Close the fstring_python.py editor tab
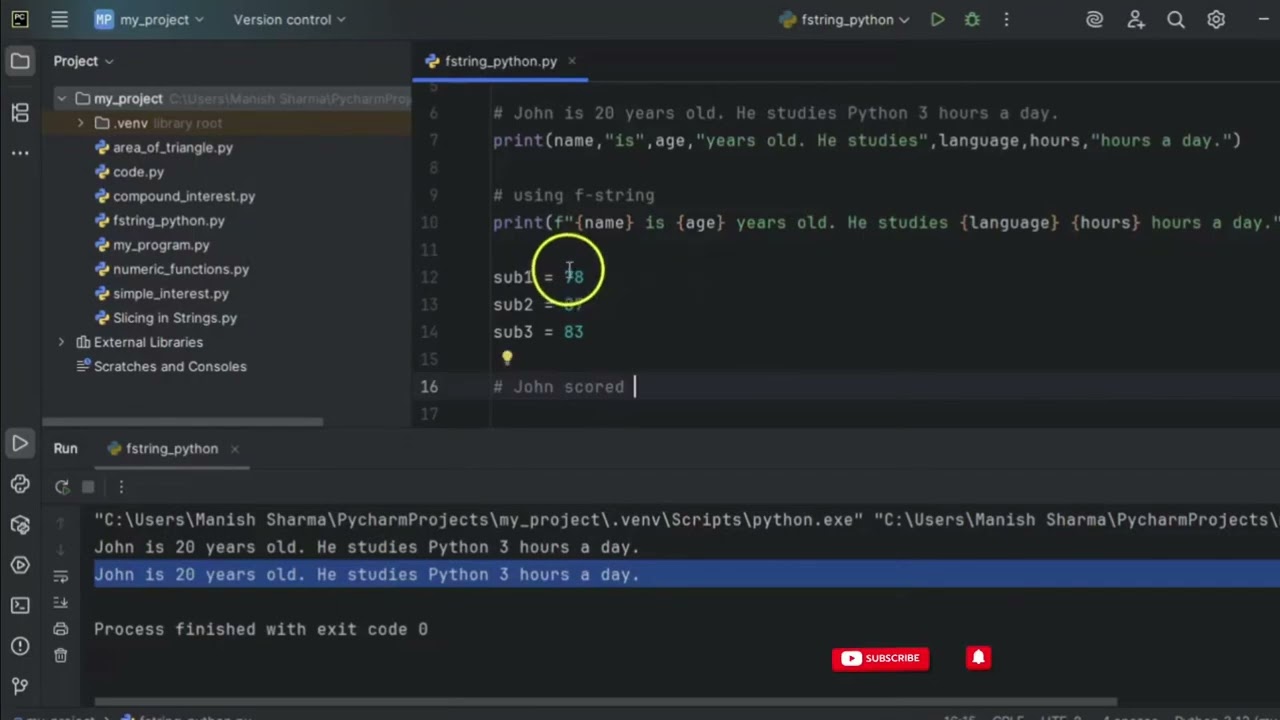This screenshot has width=1280, height=720. pos(572,61)
